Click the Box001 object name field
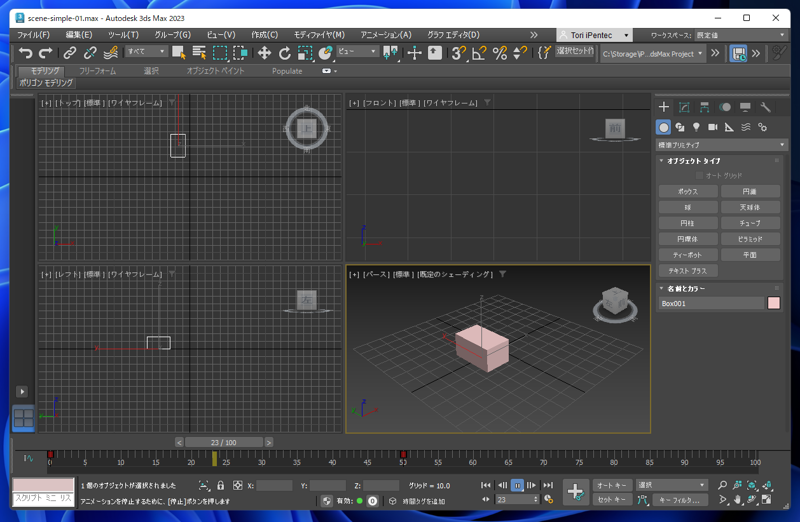The image size is (800, 522). [711, 303]
